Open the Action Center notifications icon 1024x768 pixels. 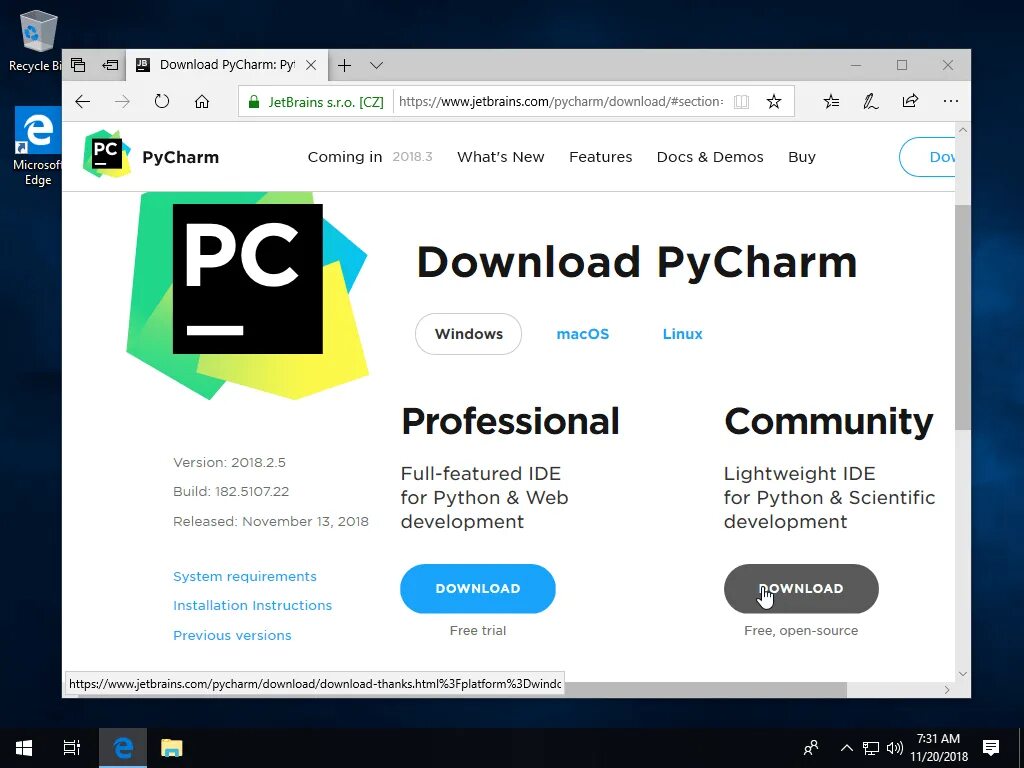(x=991, y=748)
